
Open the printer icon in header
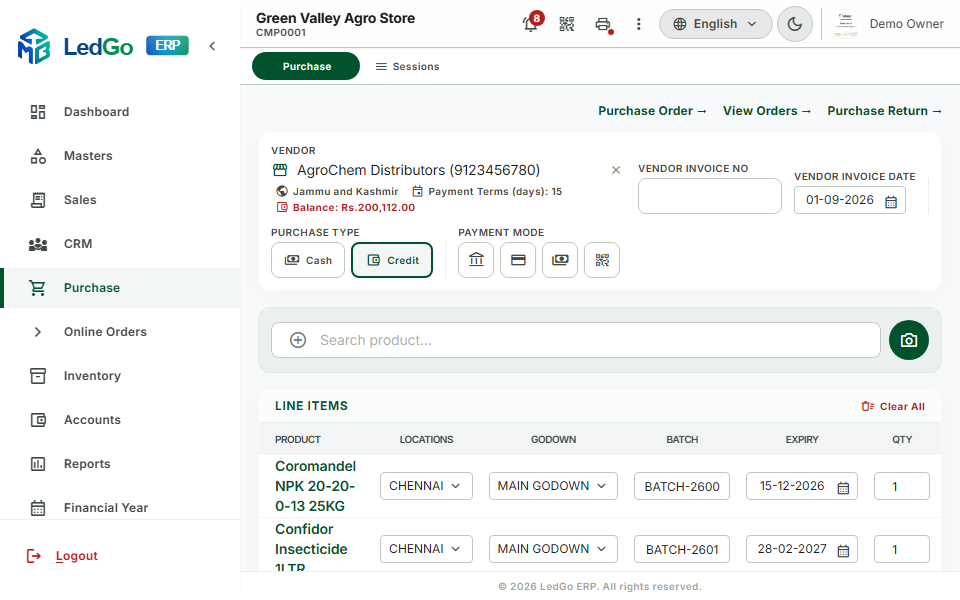603,24
